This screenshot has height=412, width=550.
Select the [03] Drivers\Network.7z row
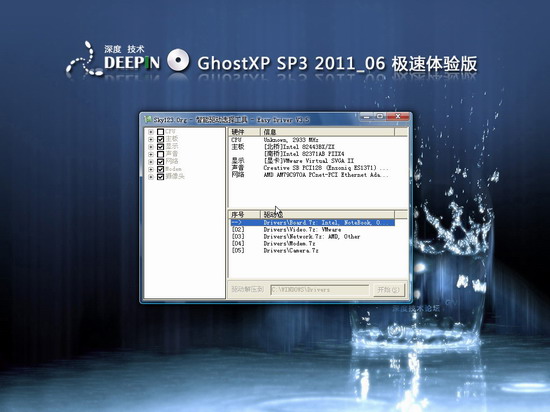pos(312,237)
